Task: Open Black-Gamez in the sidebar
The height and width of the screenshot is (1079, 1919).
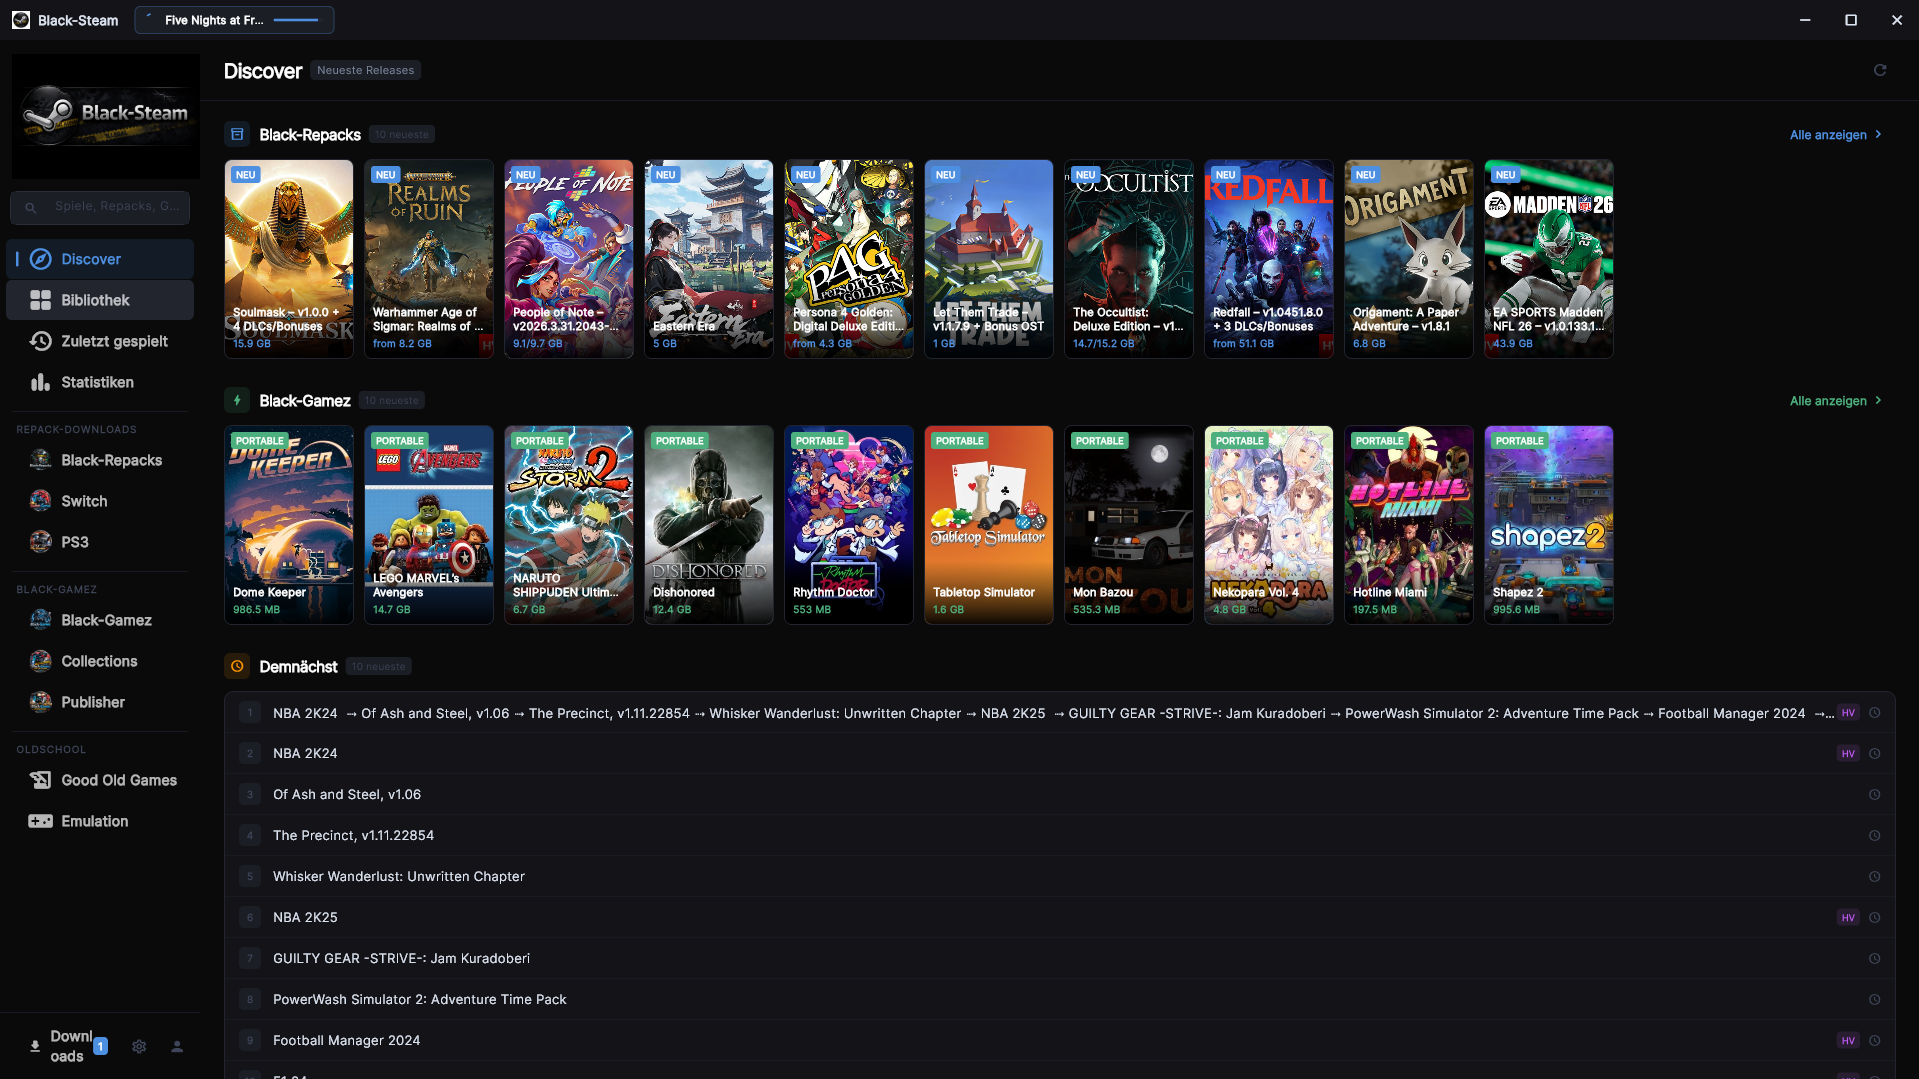Action: [100, 620]
